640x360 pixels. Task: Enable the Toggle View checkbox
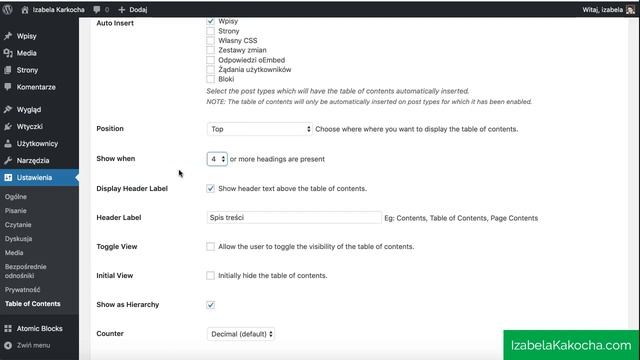[x=210, y=247]
